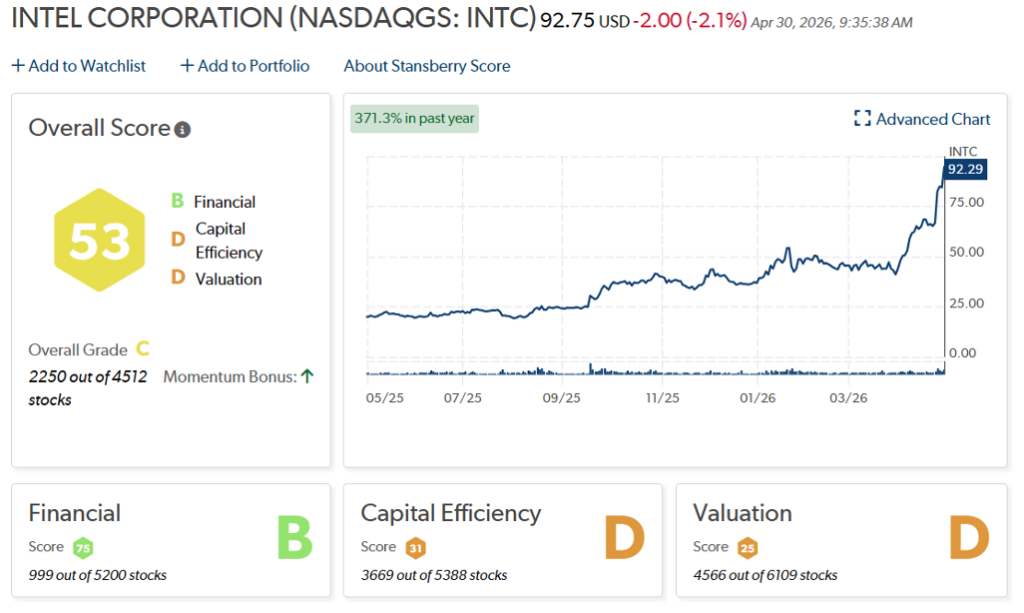The height and width of the screenshot is (613, 1024).
Task: Click the Momentum Bonus label
Action: (230, 377)
